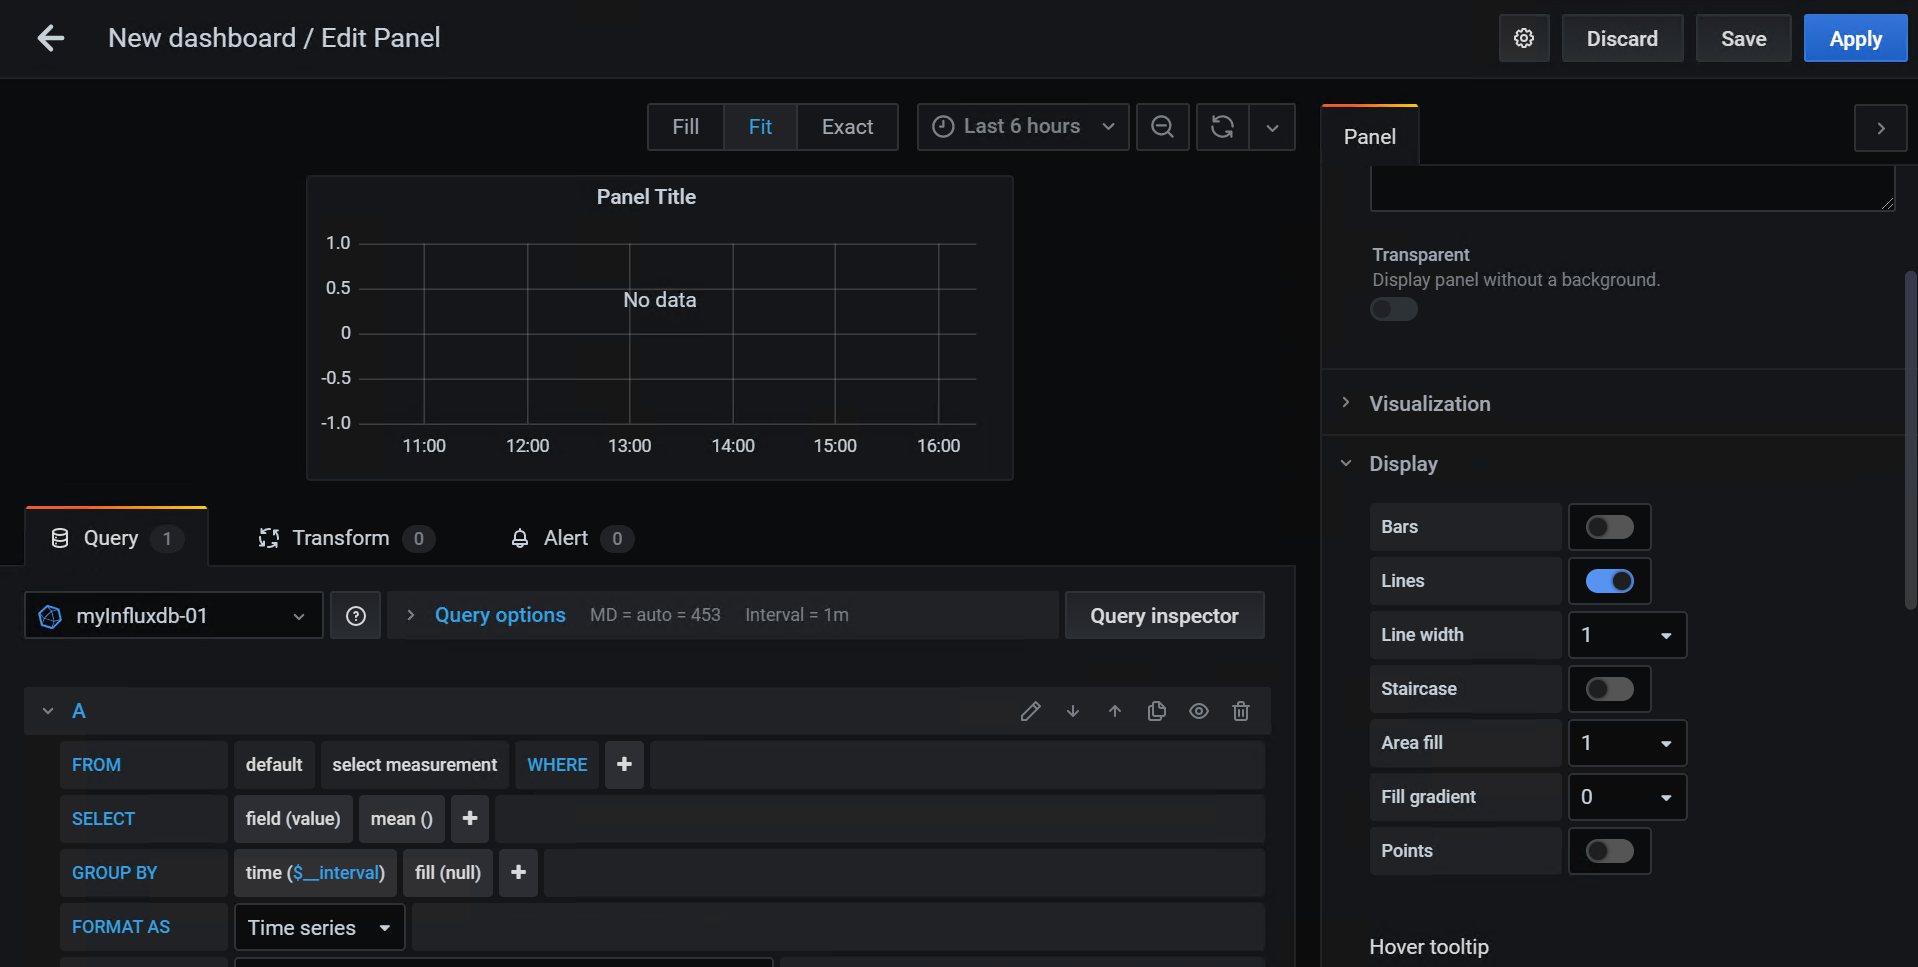Open dashboard settings gear icon
This screenshot has height=967, width=1918.
[x=1523, y=38]
